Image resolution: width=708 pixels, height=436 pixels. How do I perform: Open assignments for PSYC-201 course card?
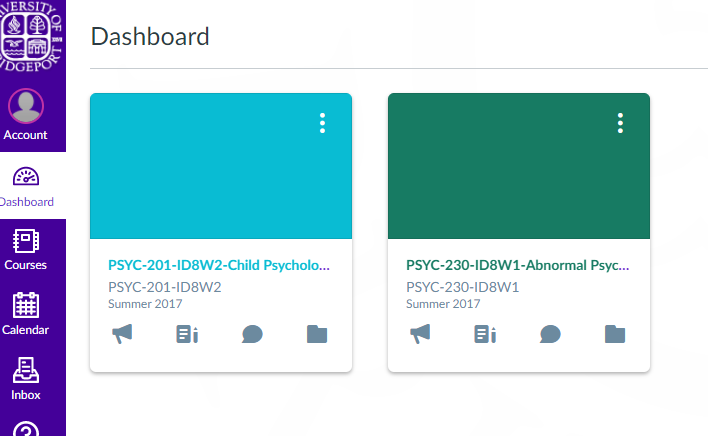click(x=187, y=334)
